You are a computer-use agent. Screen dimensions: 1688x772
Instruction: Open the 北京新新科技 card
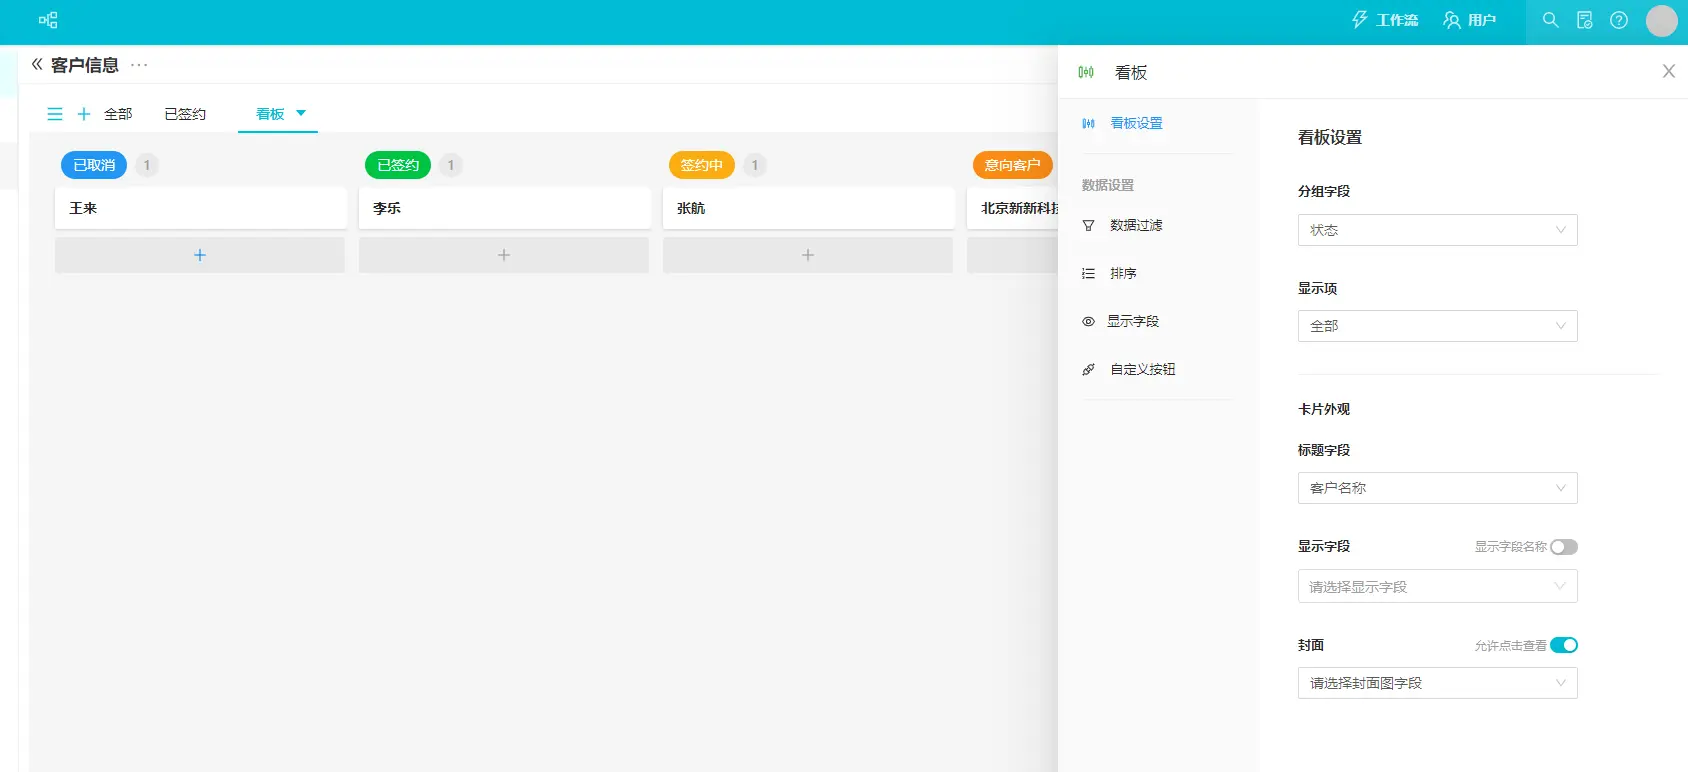[x=1013, y=208]
